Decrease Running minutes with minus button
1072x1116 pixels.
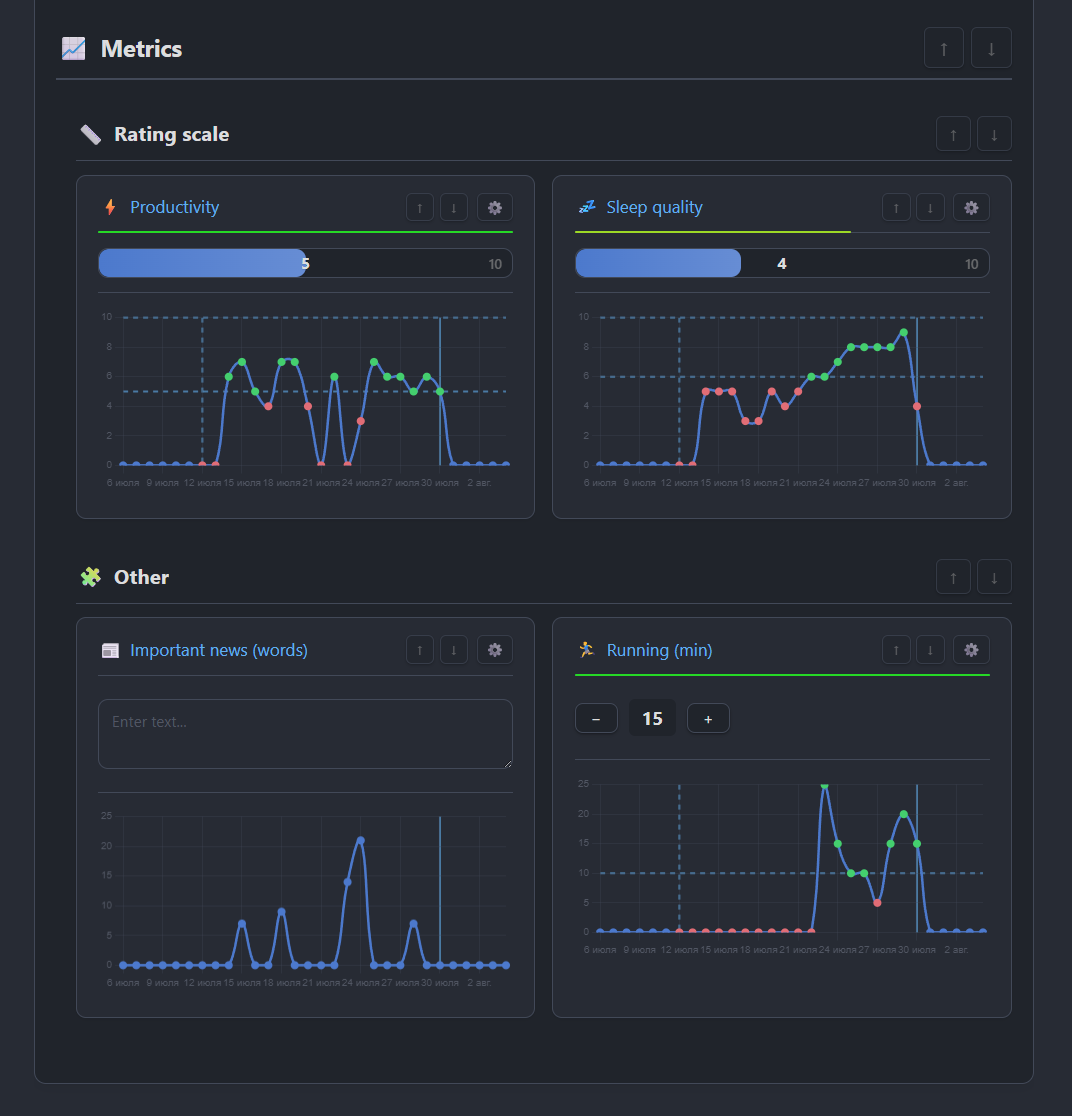tap(596, 719)
